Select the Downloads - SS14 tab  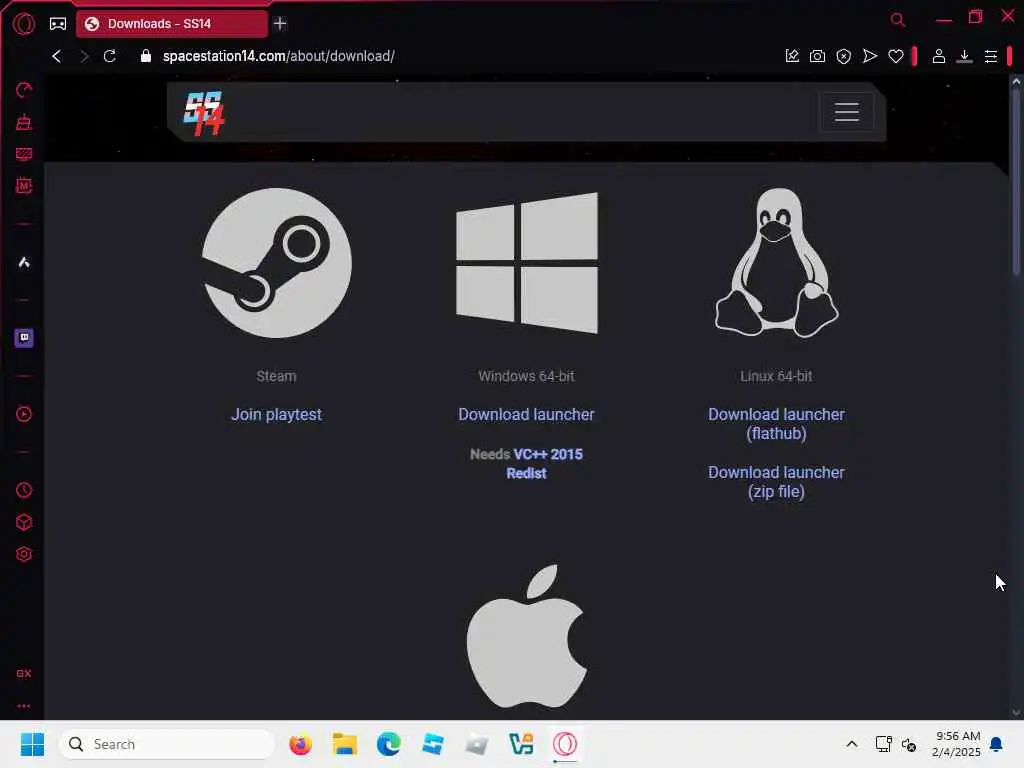[172, 24]
